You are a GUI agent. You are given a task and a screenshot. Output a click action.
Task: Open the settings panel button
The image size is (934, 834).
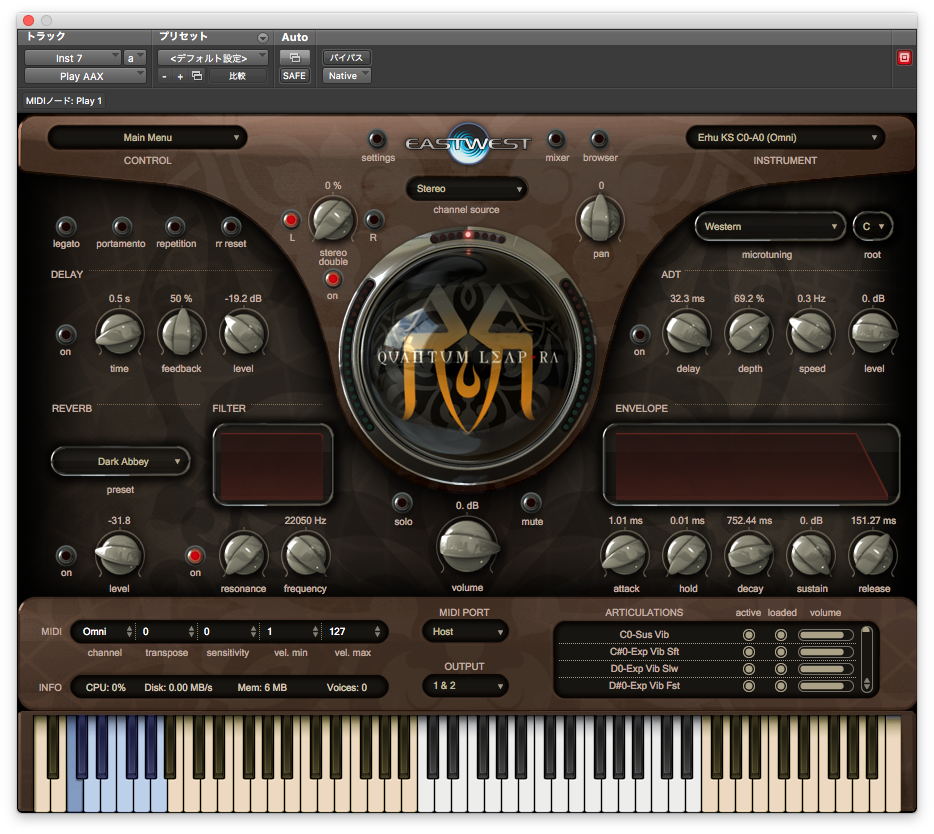click(376, 139)
